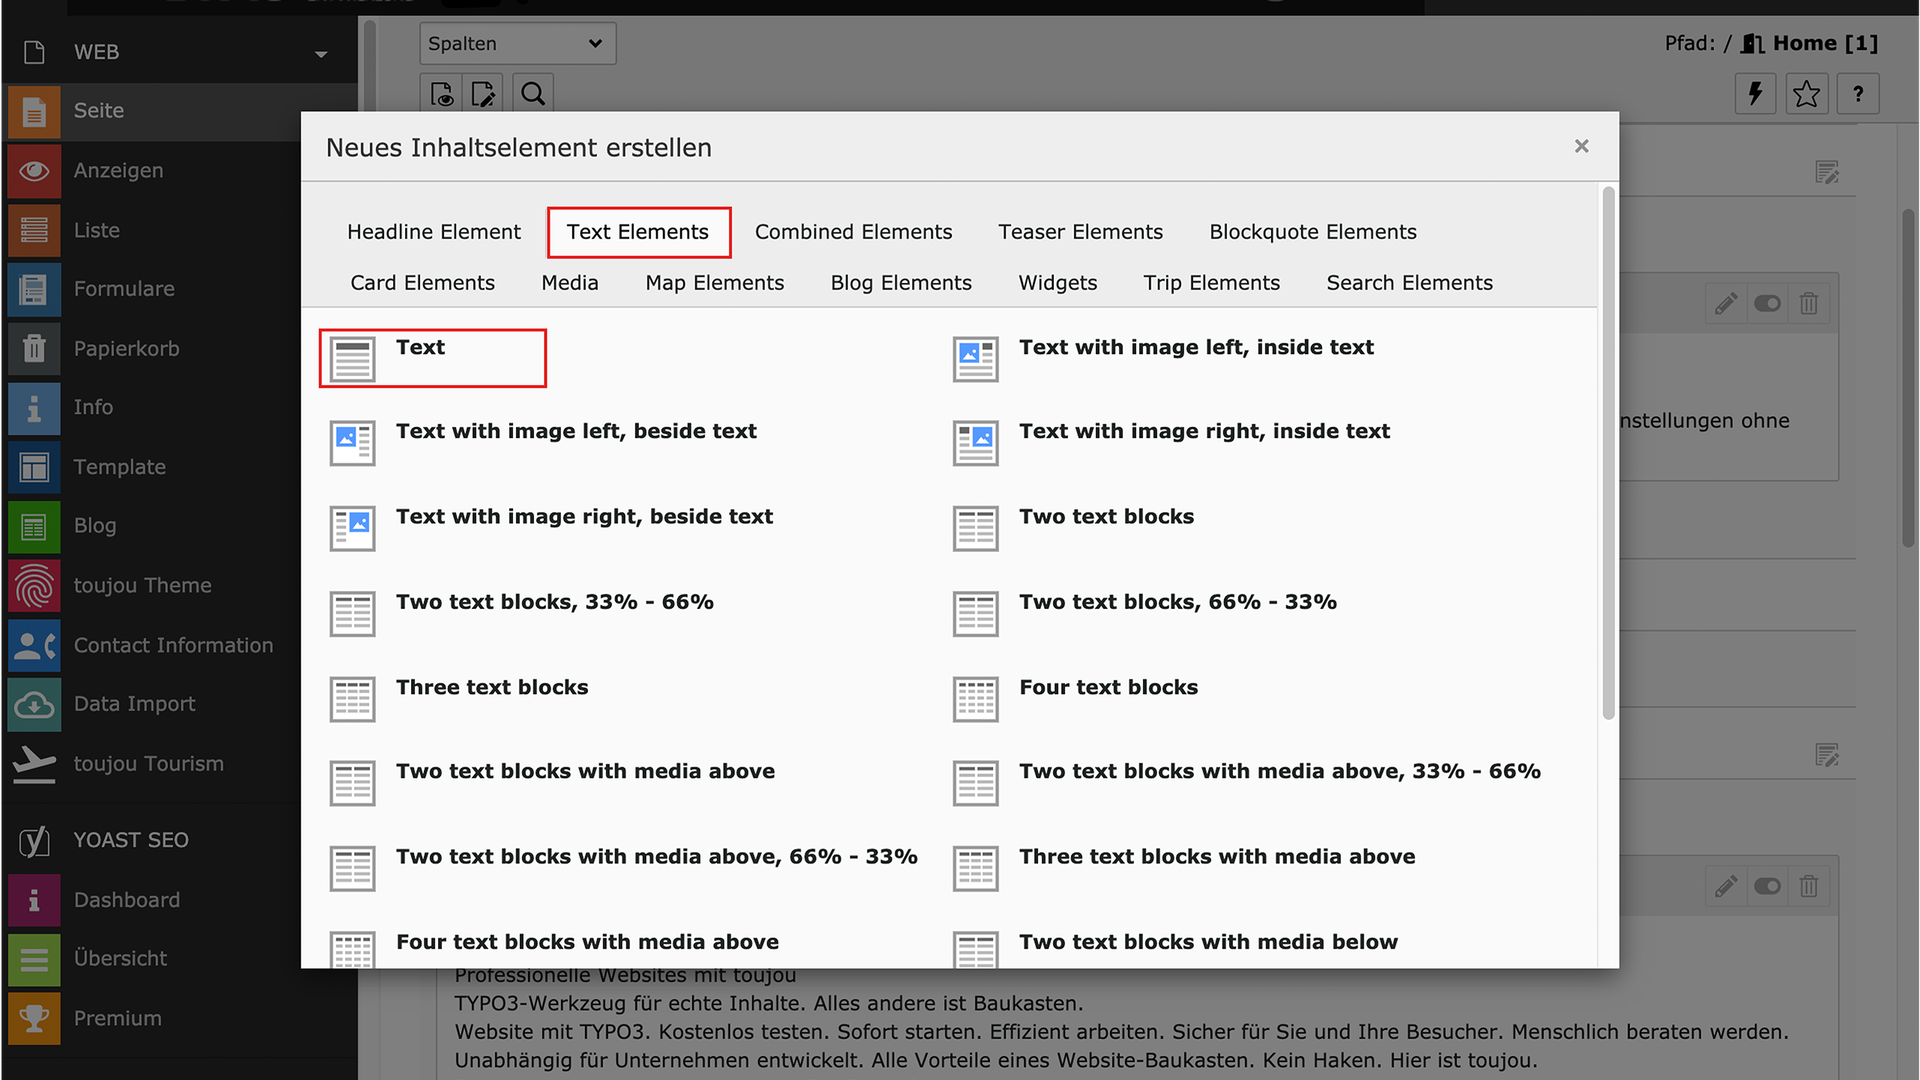Toggle visibility of lower content element
Screen dimensions: 1920x1080
coord(1767,886)
